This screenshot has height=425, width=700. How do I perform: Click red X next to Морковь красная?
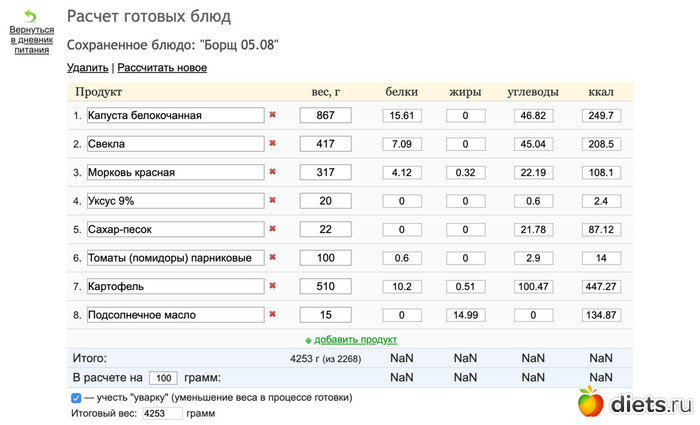[272, 172]
